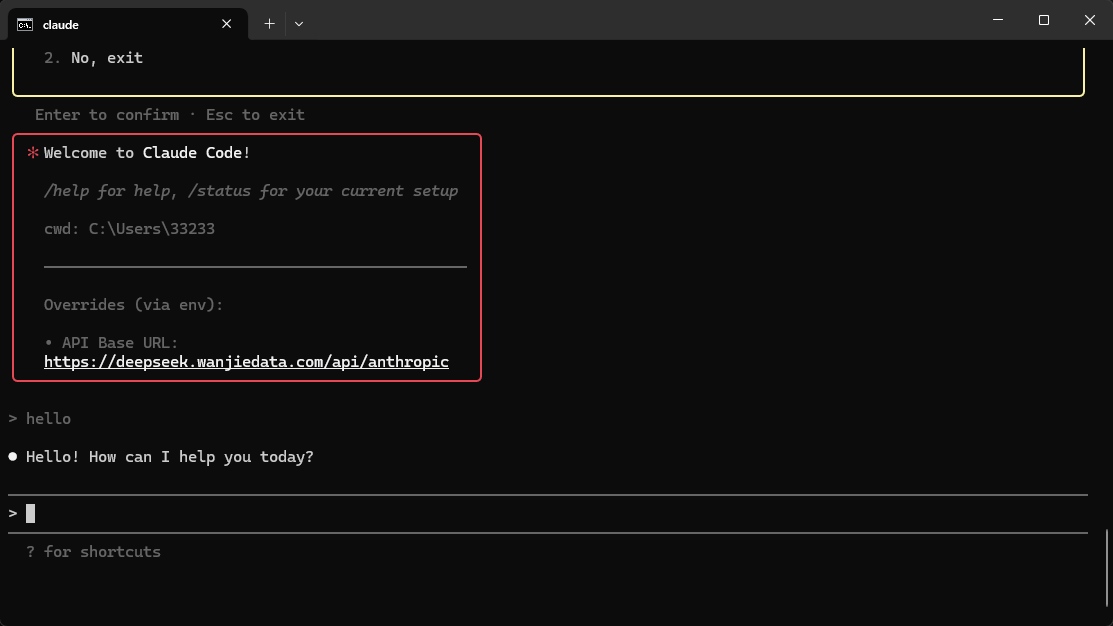
Task: Click the terminal's vertical scrollbar
Action: coord(1106,565)
